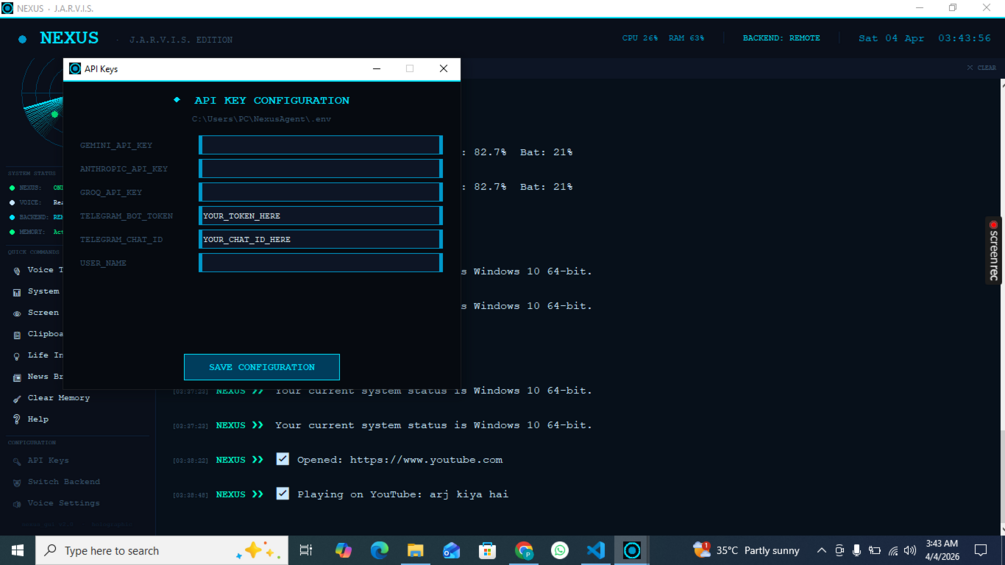Click the USER_NAME input field

coord(320,263)
